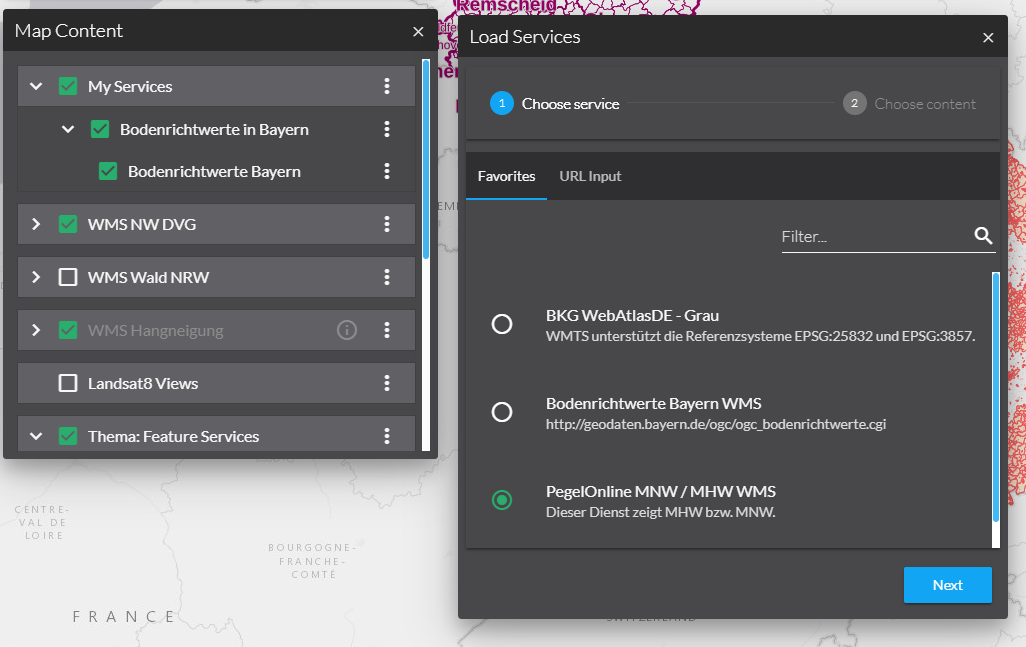
Task: Close the Load Services dialog
Action: click(988, 37)
